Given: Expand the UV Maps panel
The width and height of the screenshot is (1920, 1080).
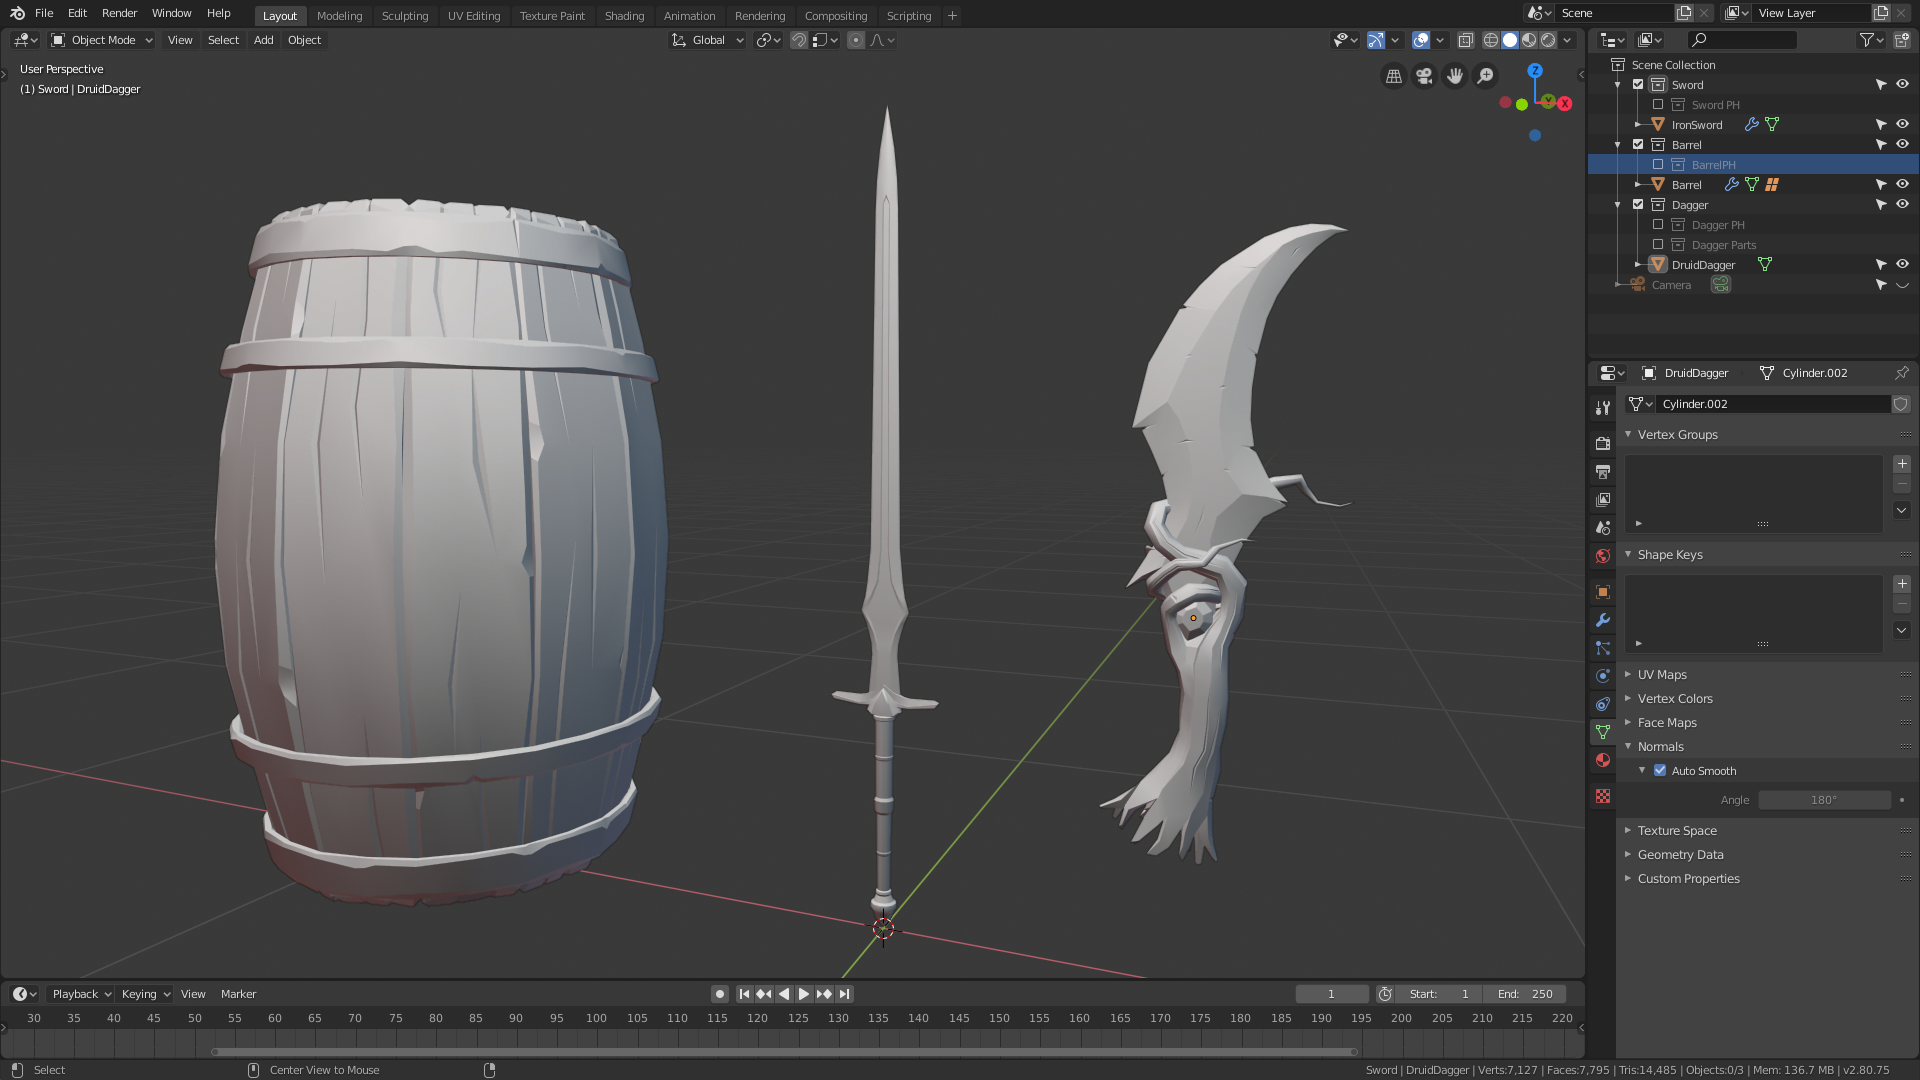Looking at the screenshot, I should pyautogui.click(x=1662, y=675).
